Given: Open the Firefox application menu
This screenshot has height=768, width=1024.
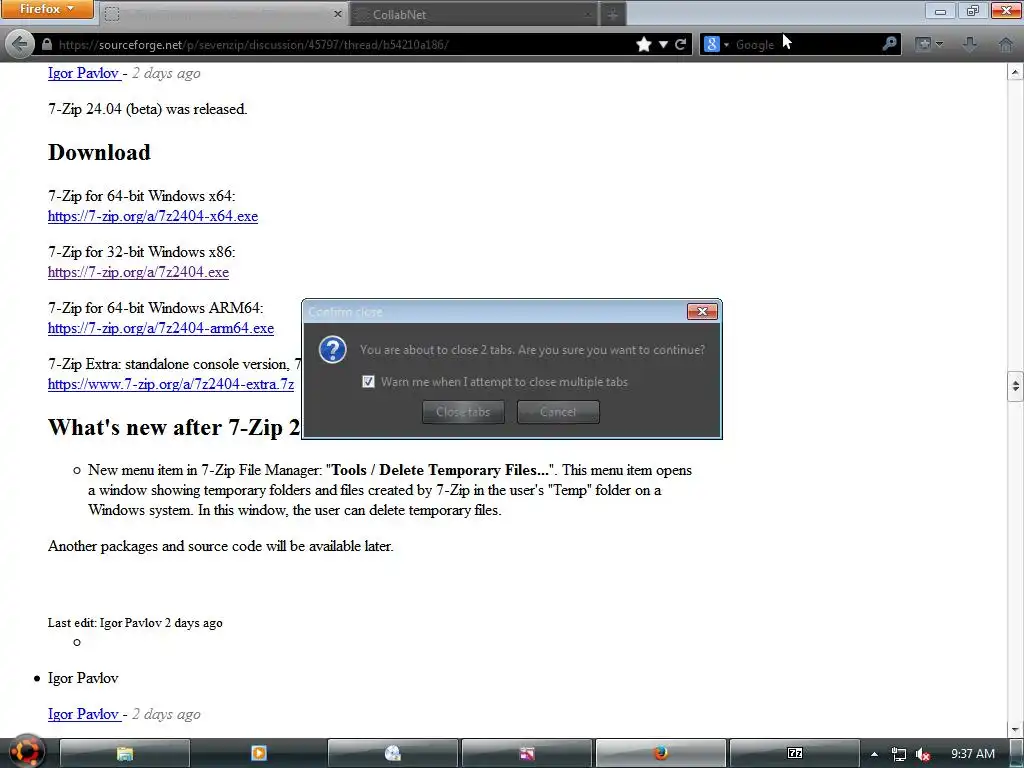Looking at the screenshot, I should (x=47, y=9).
